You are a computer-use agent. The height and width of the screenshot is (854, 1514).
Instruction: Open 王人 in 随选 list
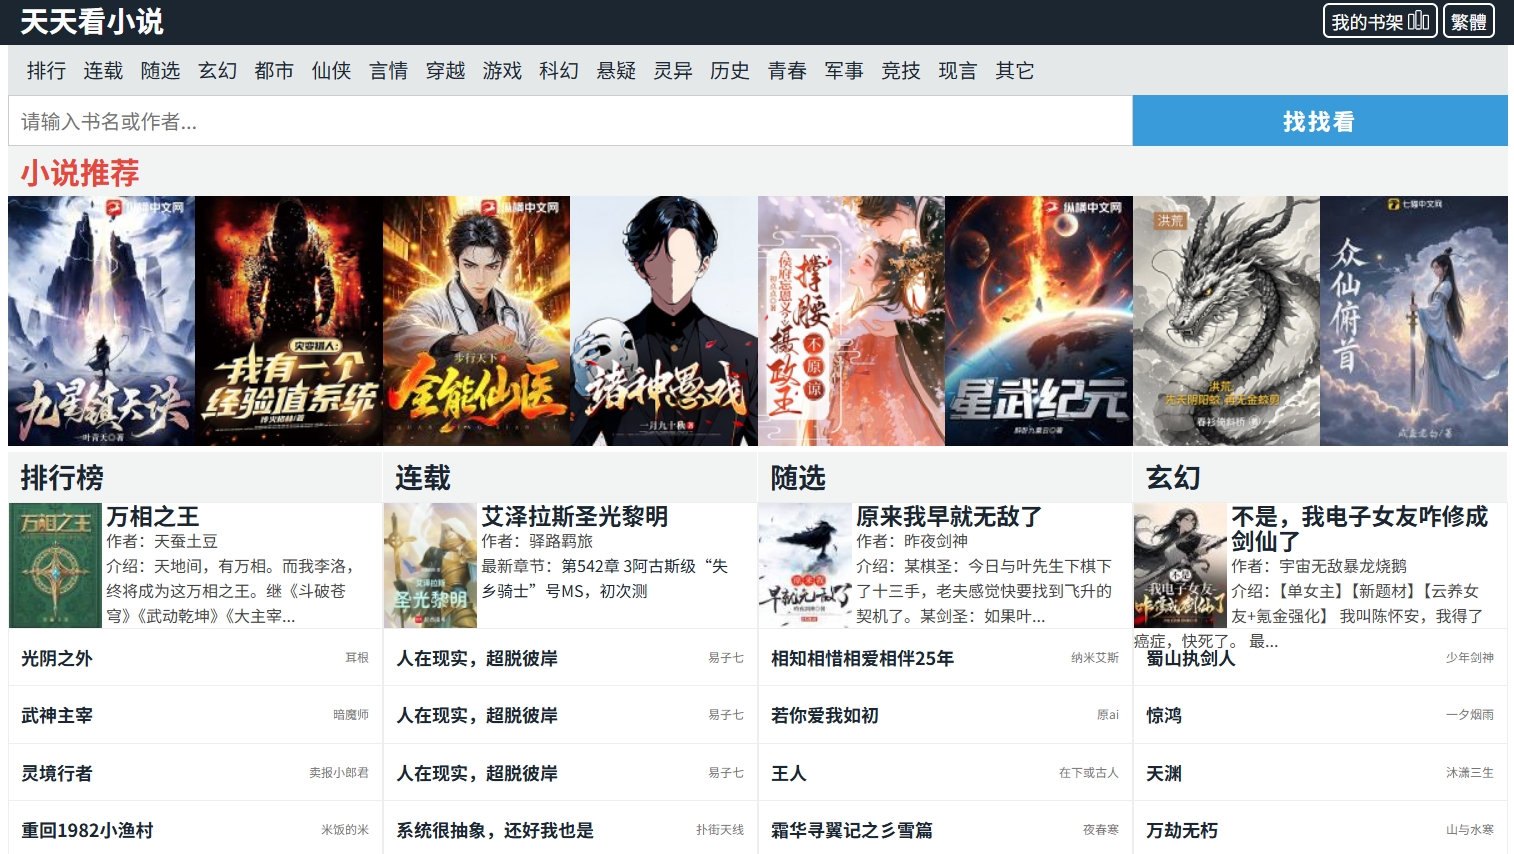click(x=789, y=773)
